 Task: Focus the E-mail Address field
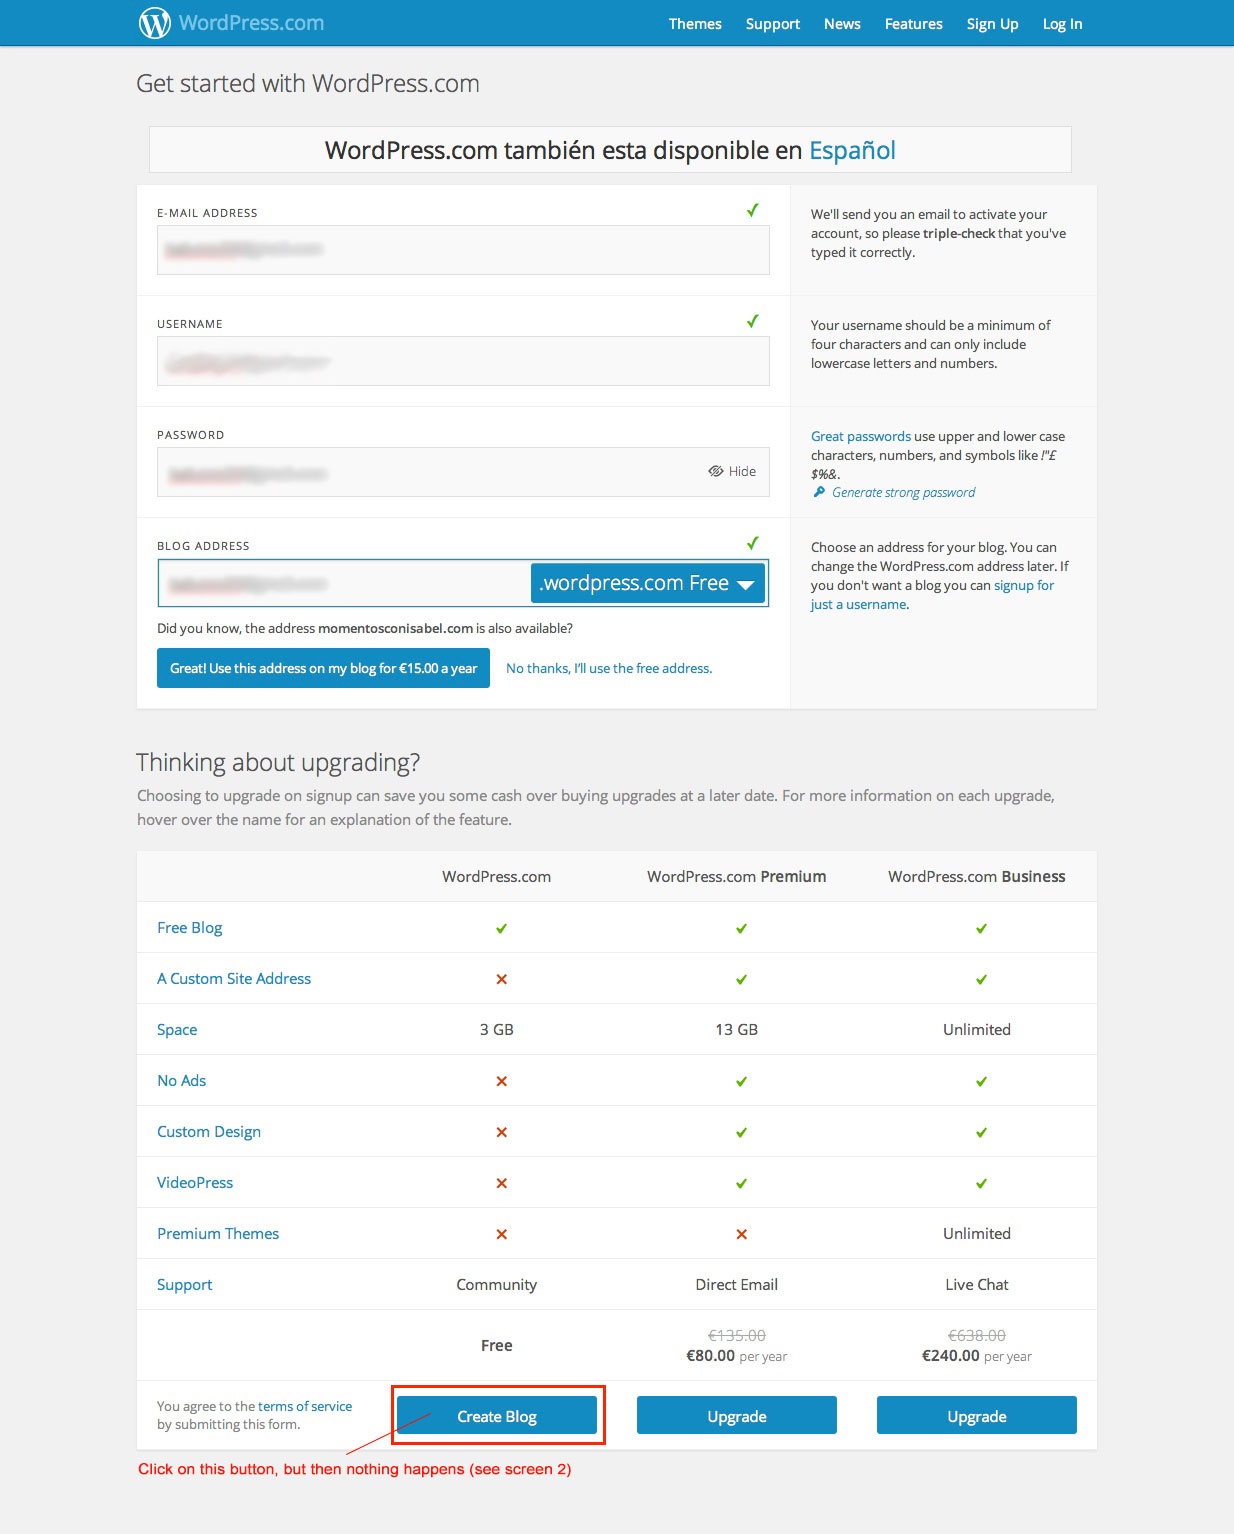(x=463, y=250)
